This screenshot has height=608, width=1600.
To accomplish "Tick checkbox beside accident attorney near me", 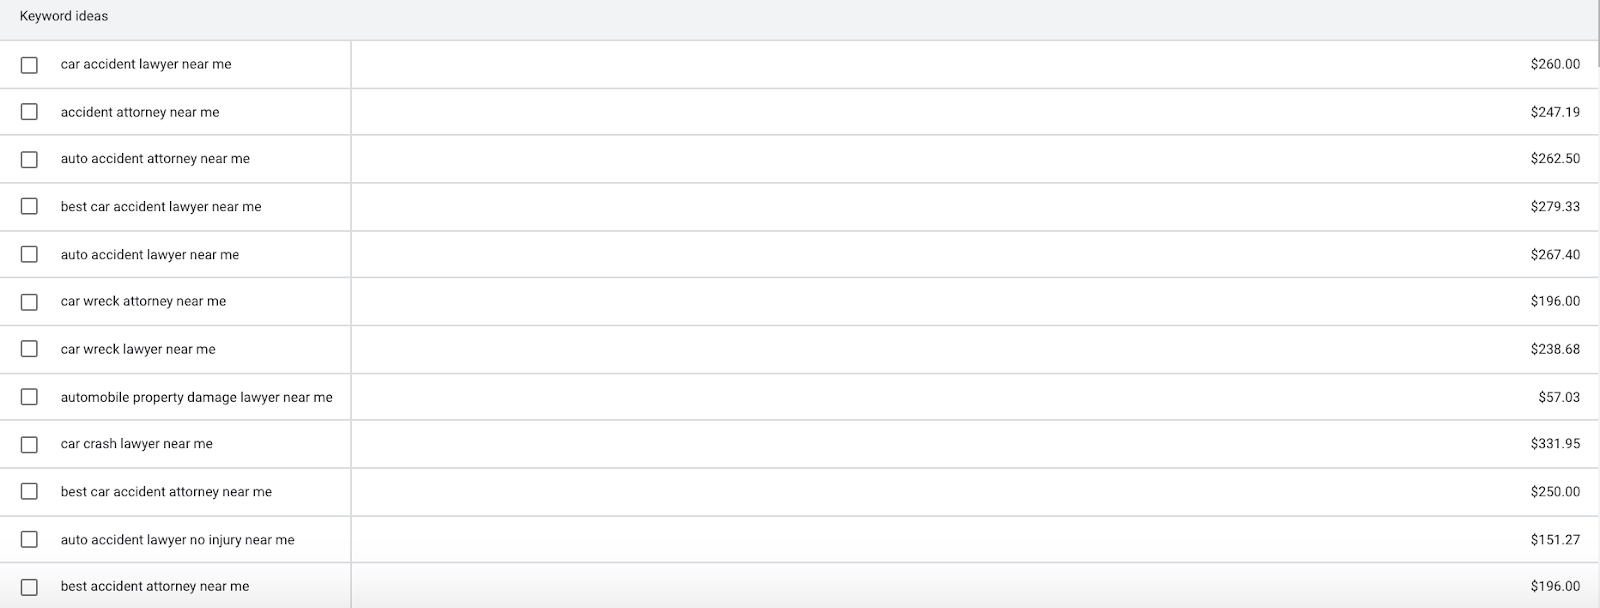I will tap(29, 112).
